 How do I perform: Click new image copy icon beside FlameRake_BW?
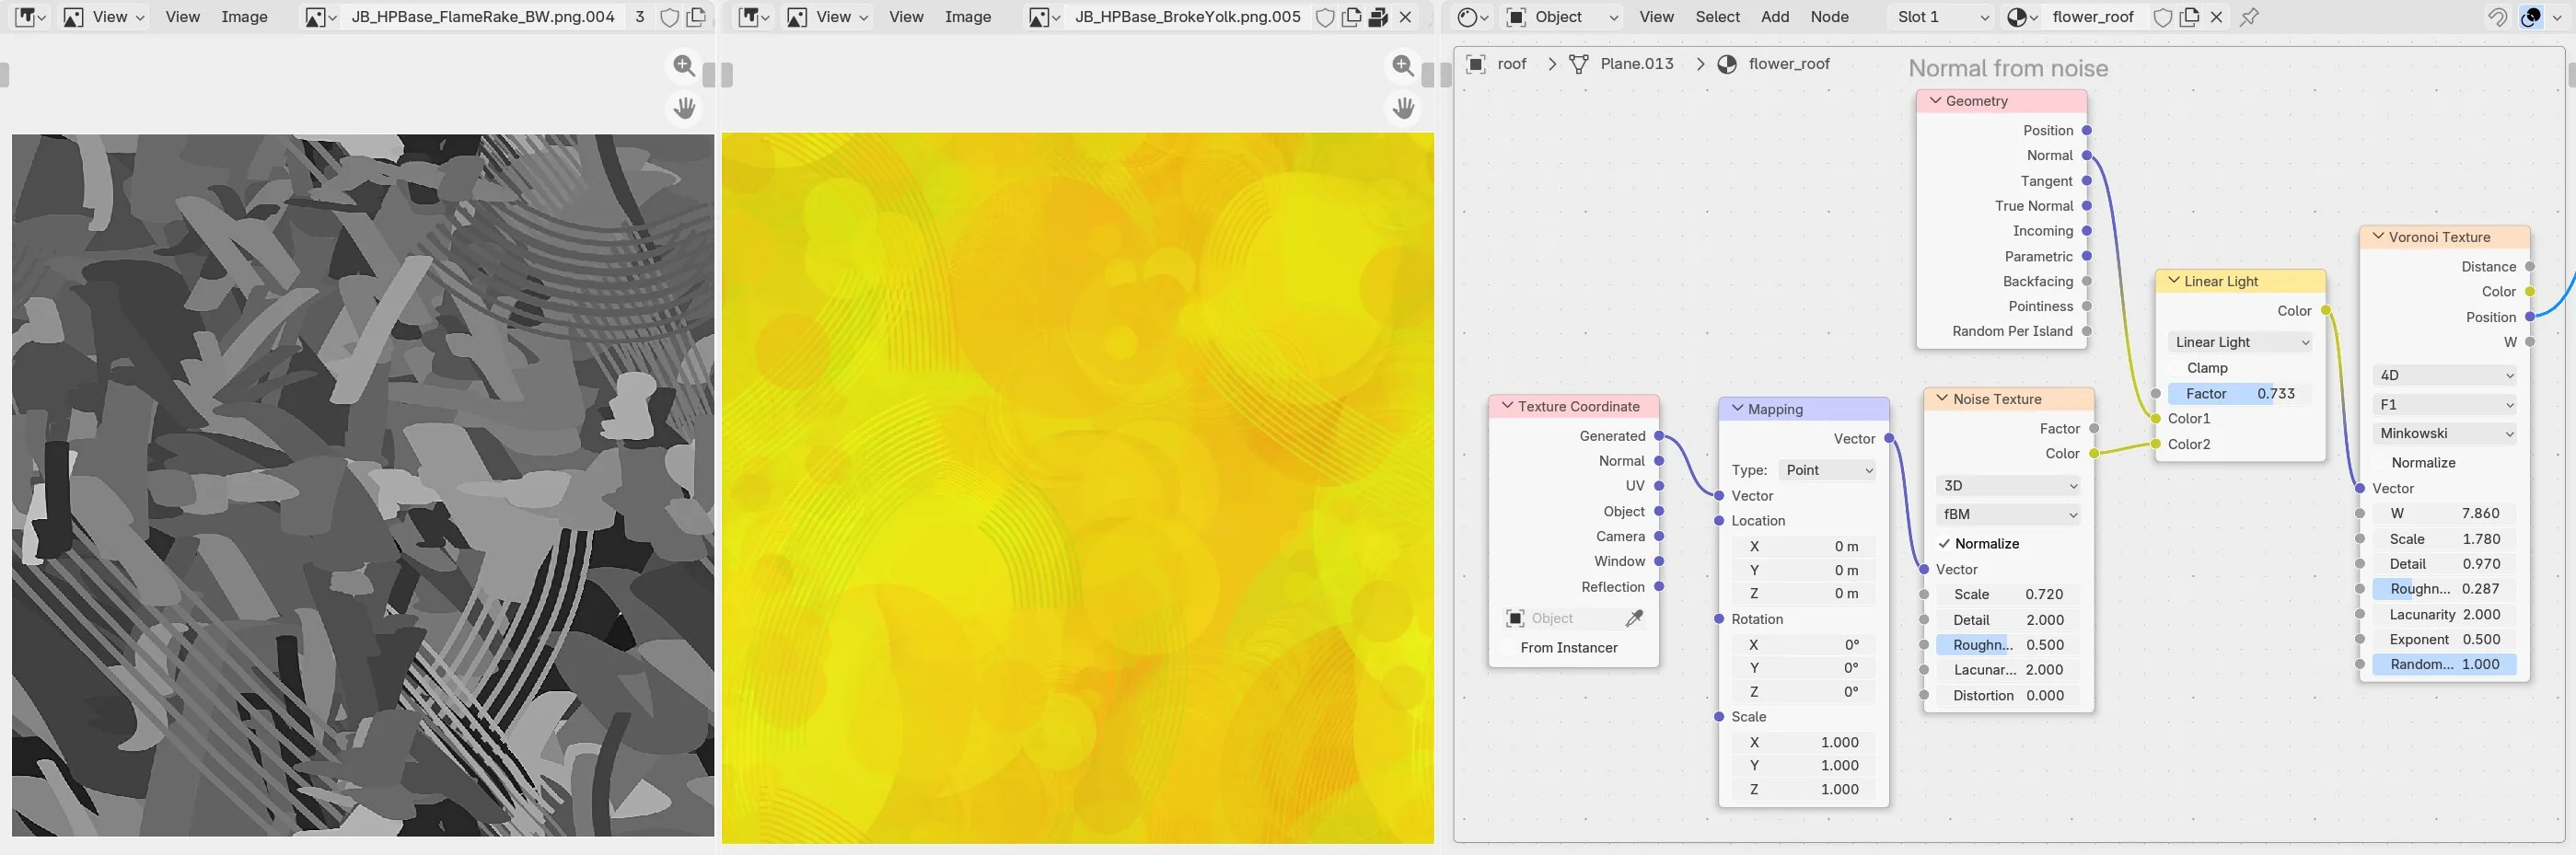696,17
